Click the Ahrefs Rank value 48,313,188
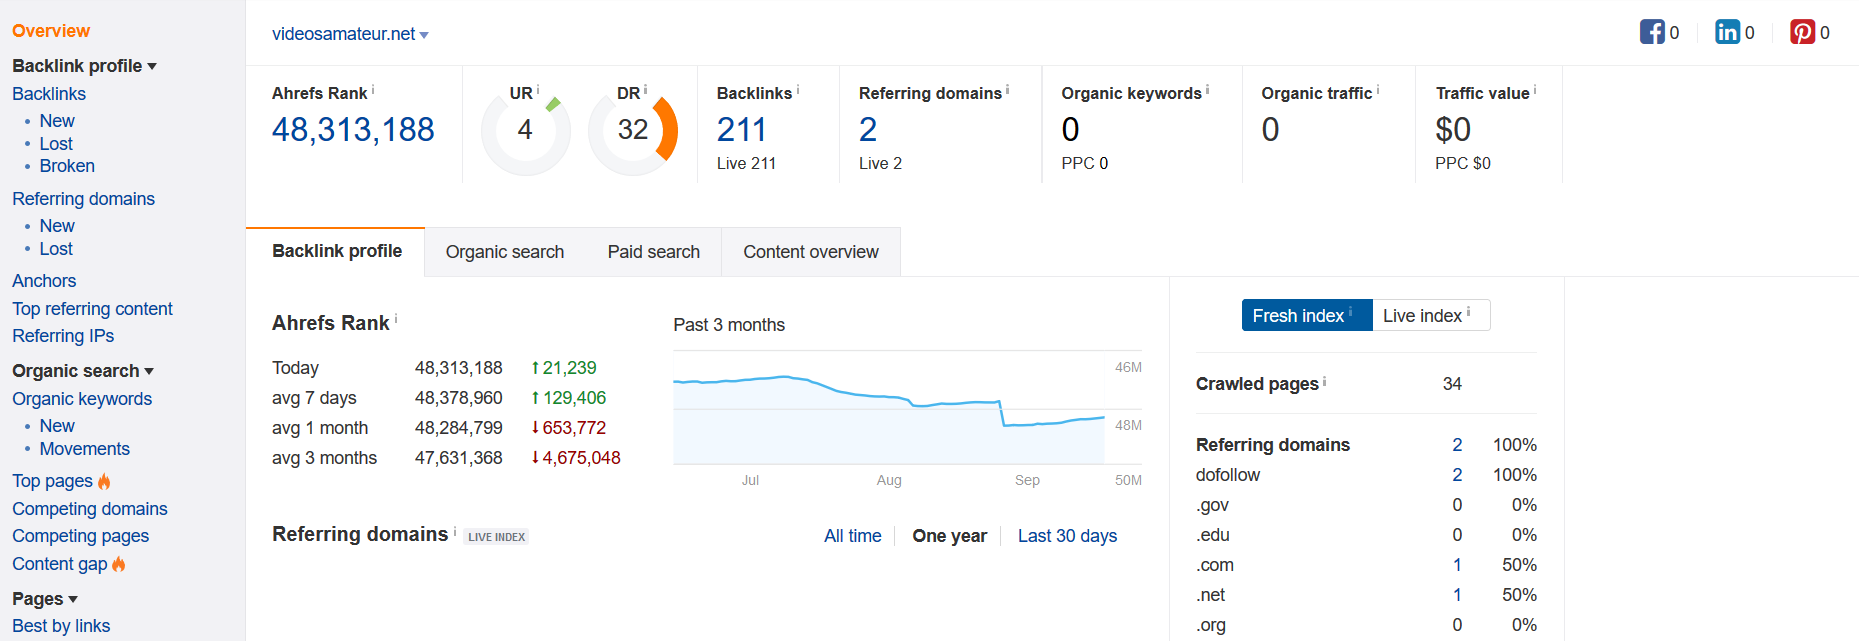The width and height of the screenshot is (1859, 641). pos(353,129)
